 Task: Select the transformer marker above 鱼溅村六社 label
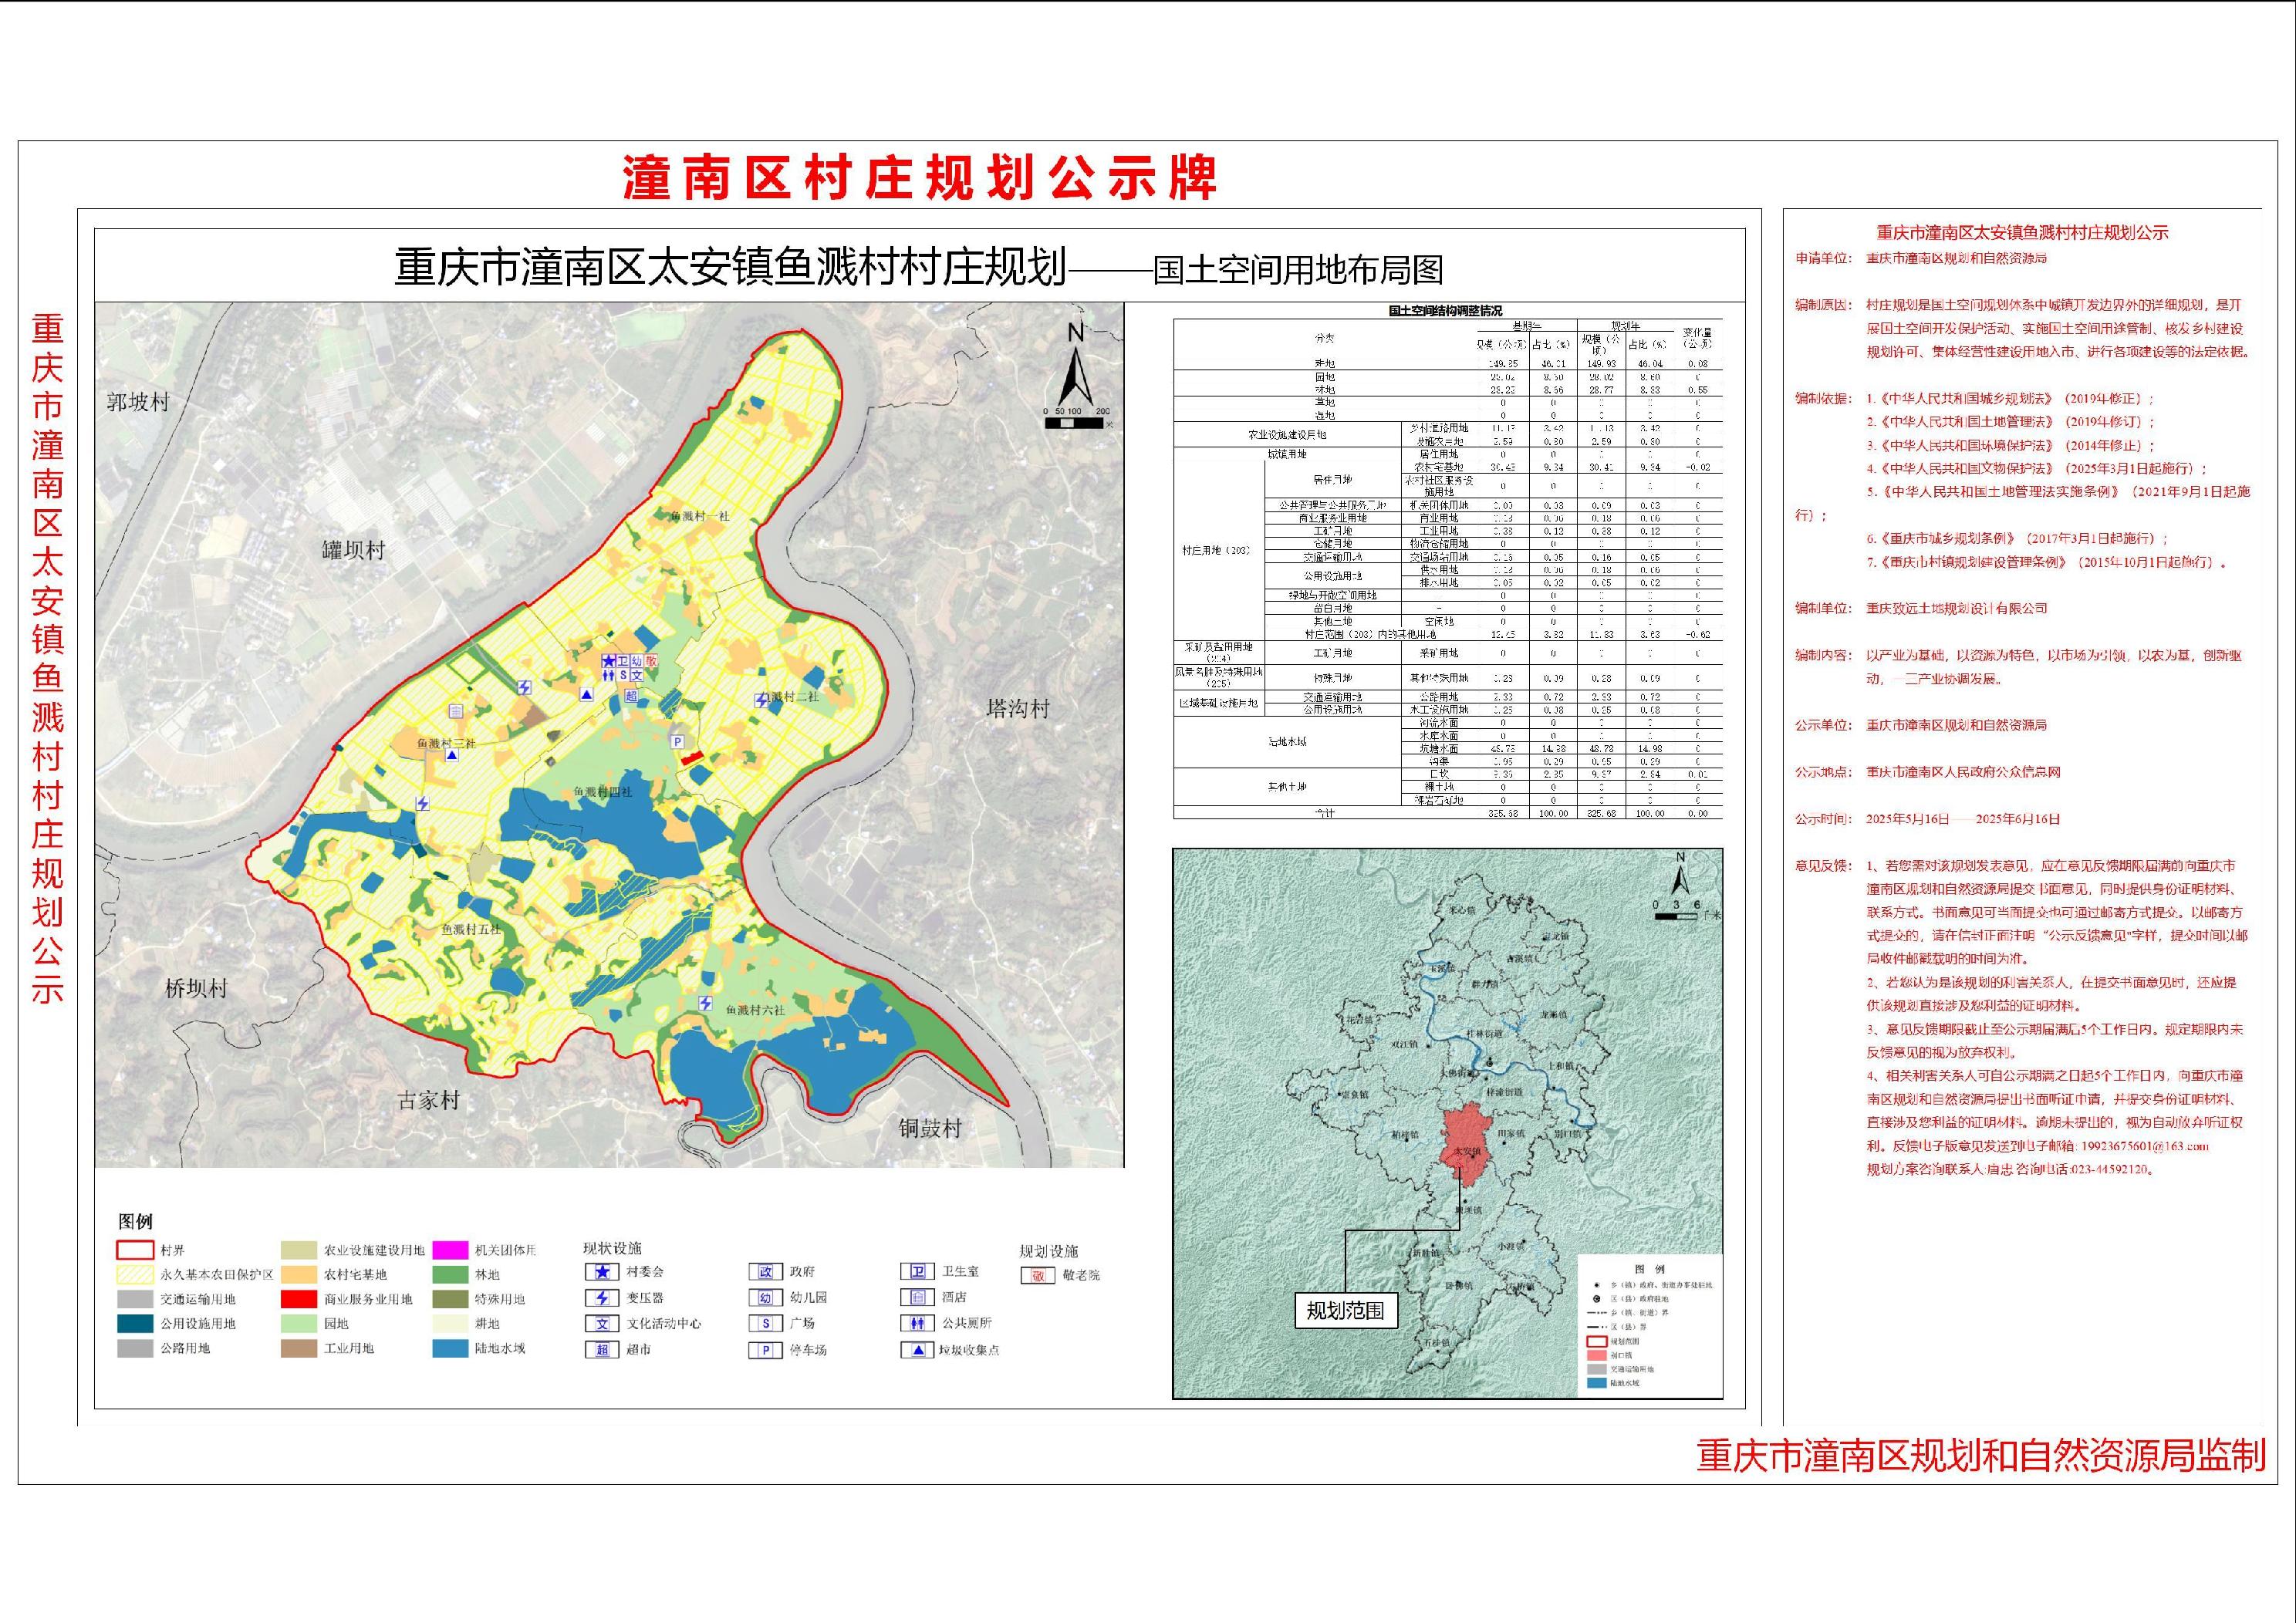(706, 1002)
